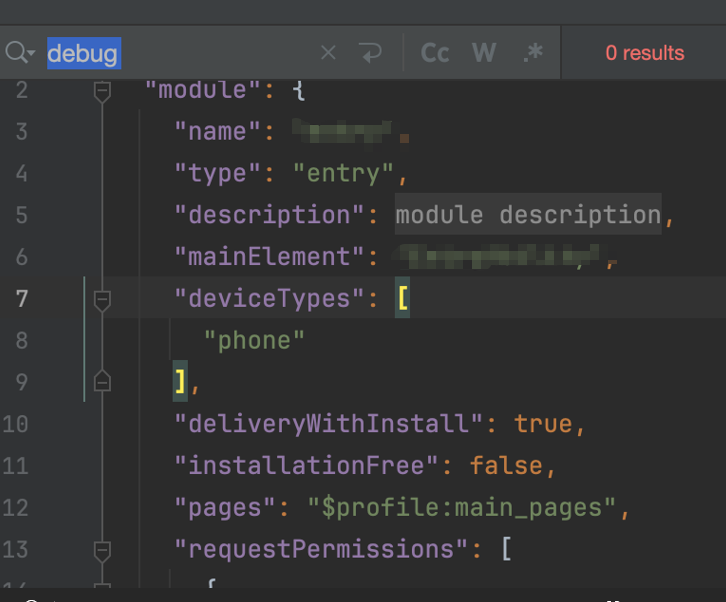Screen dimensions: 726x602
Task: Open search history via magnifier icon
Action: pos(19,53)
